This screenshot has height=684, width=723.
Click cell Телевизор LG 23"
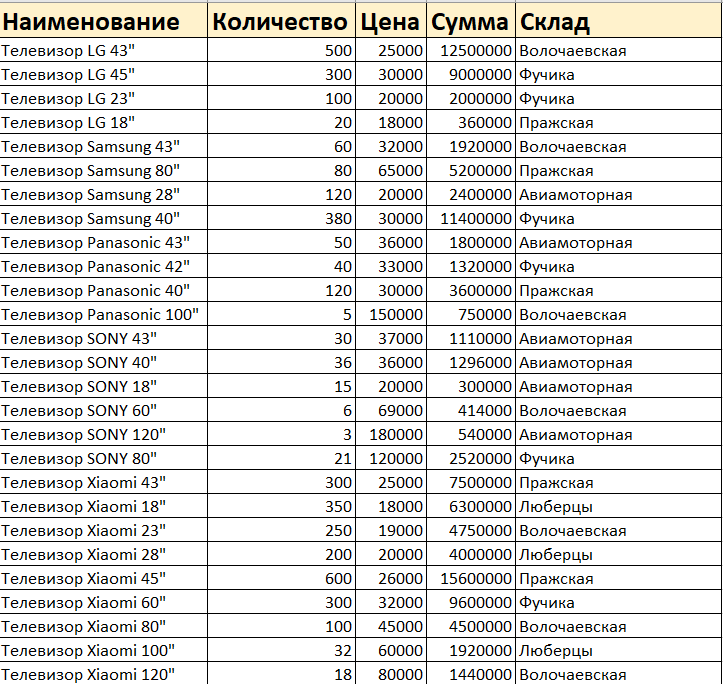[103, 98]
